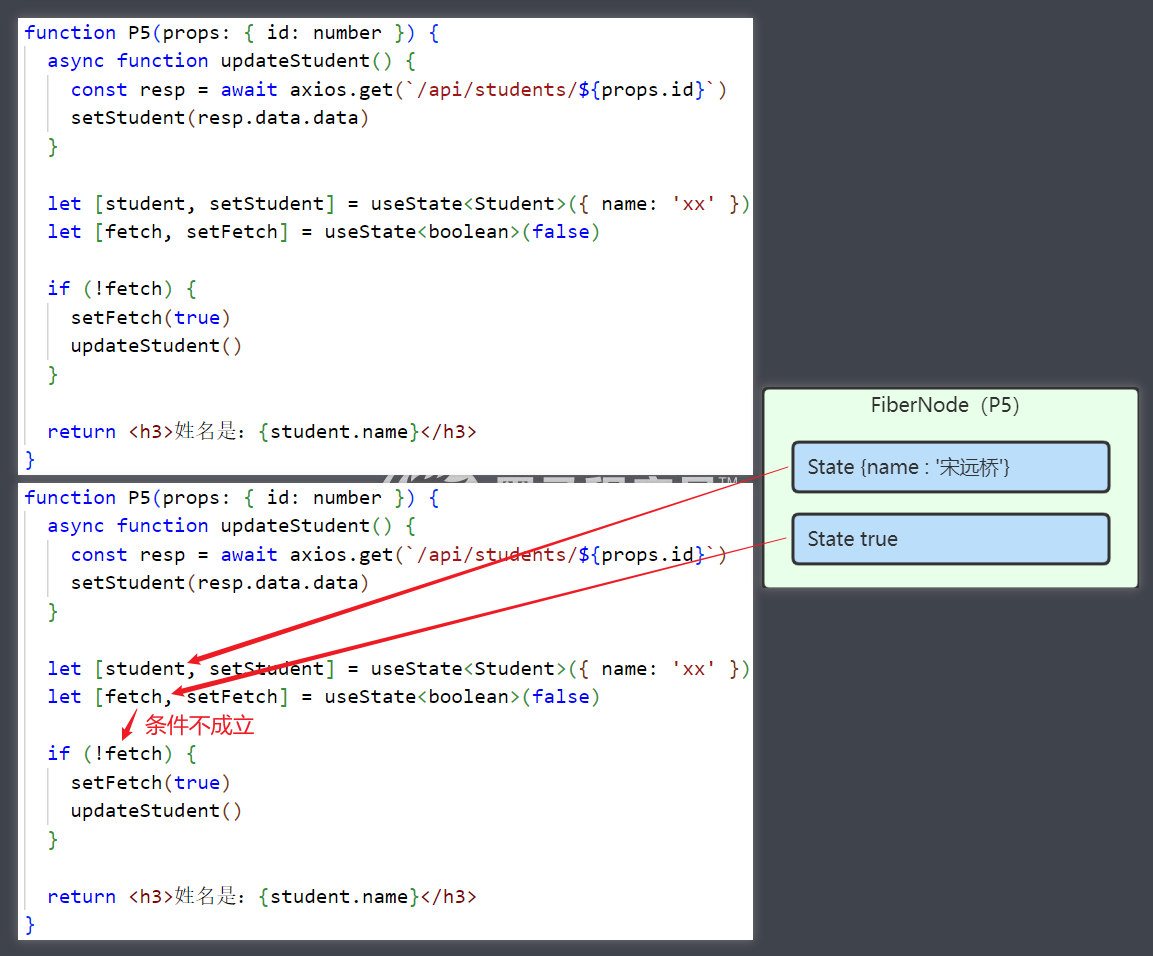
Task: Click function P5 declaration in the top block
Action: [86, 33]
